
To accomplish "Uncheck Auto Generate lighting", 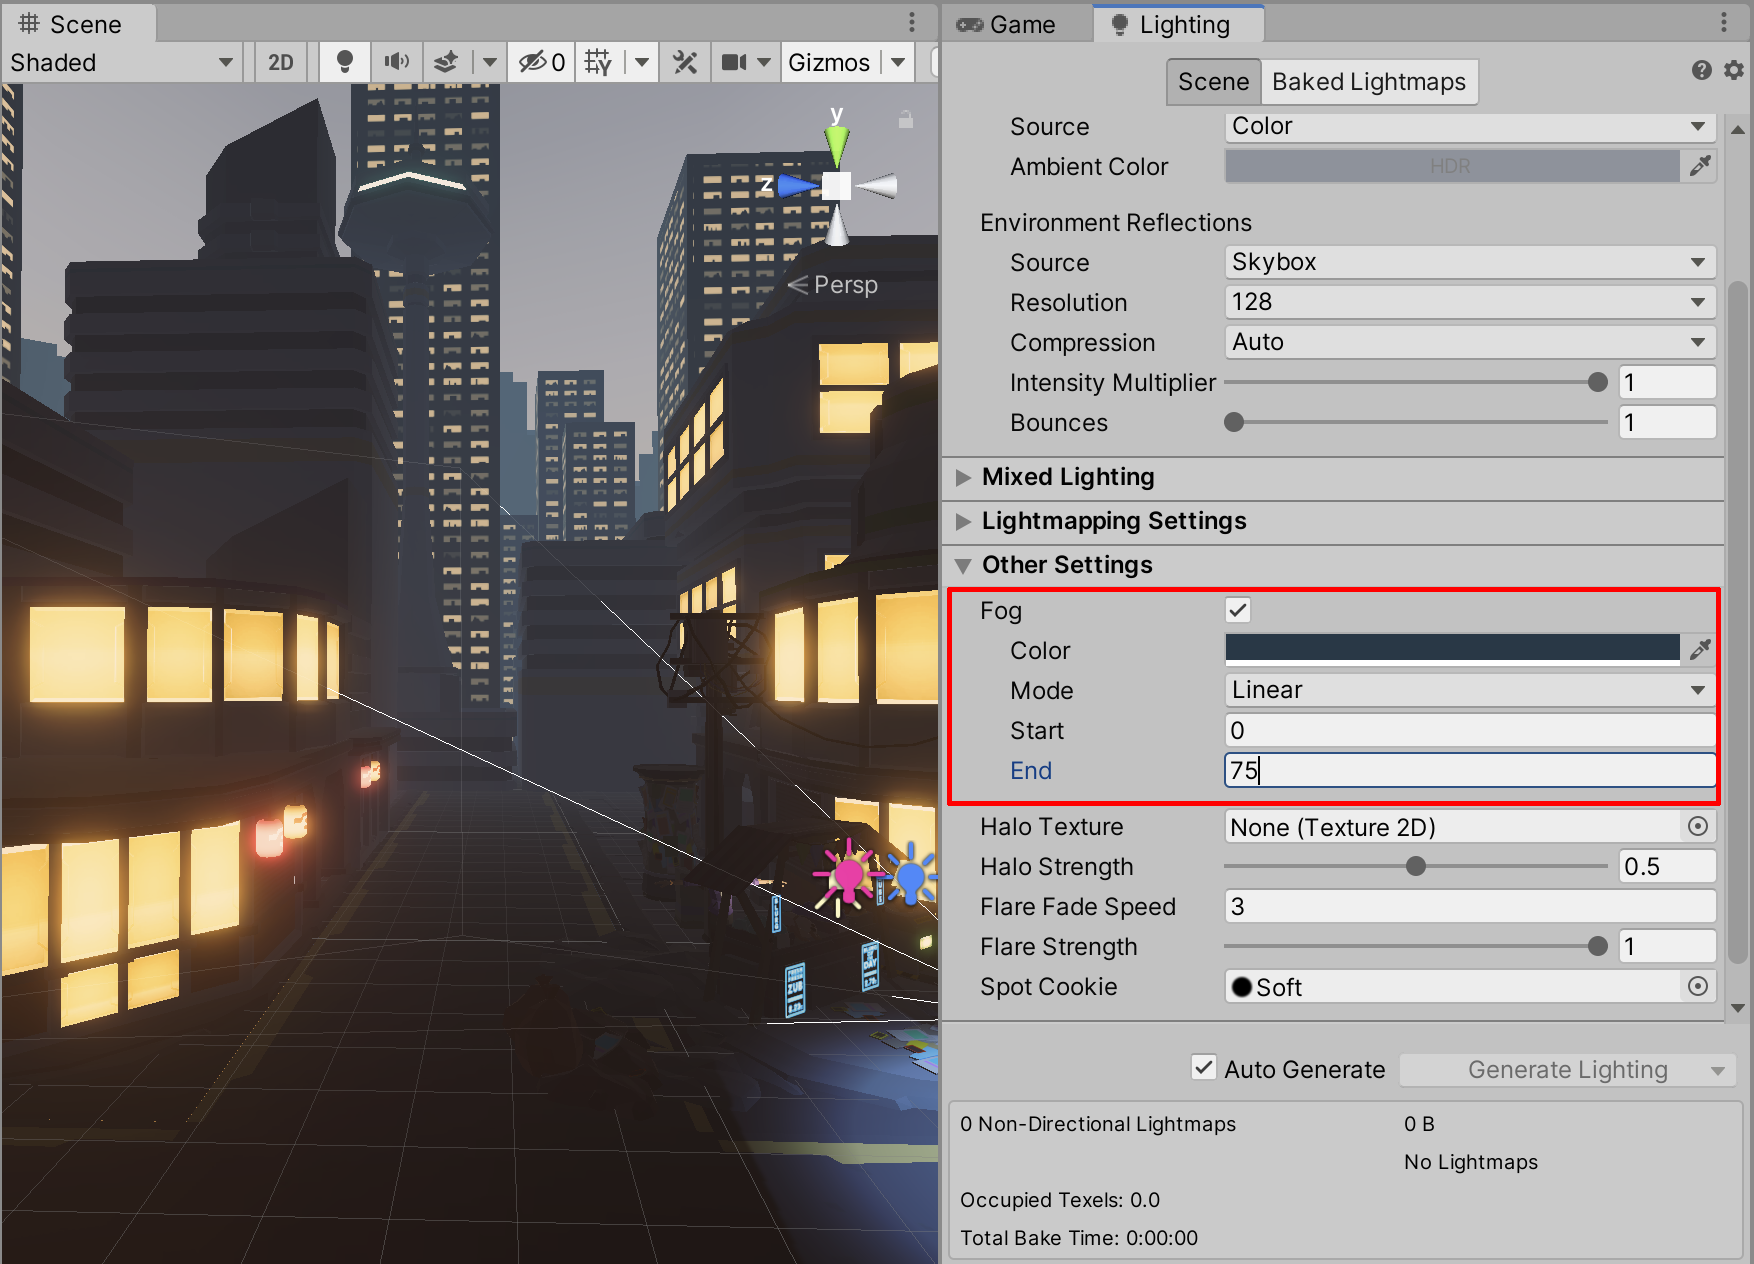I will coord(1204,1068).
